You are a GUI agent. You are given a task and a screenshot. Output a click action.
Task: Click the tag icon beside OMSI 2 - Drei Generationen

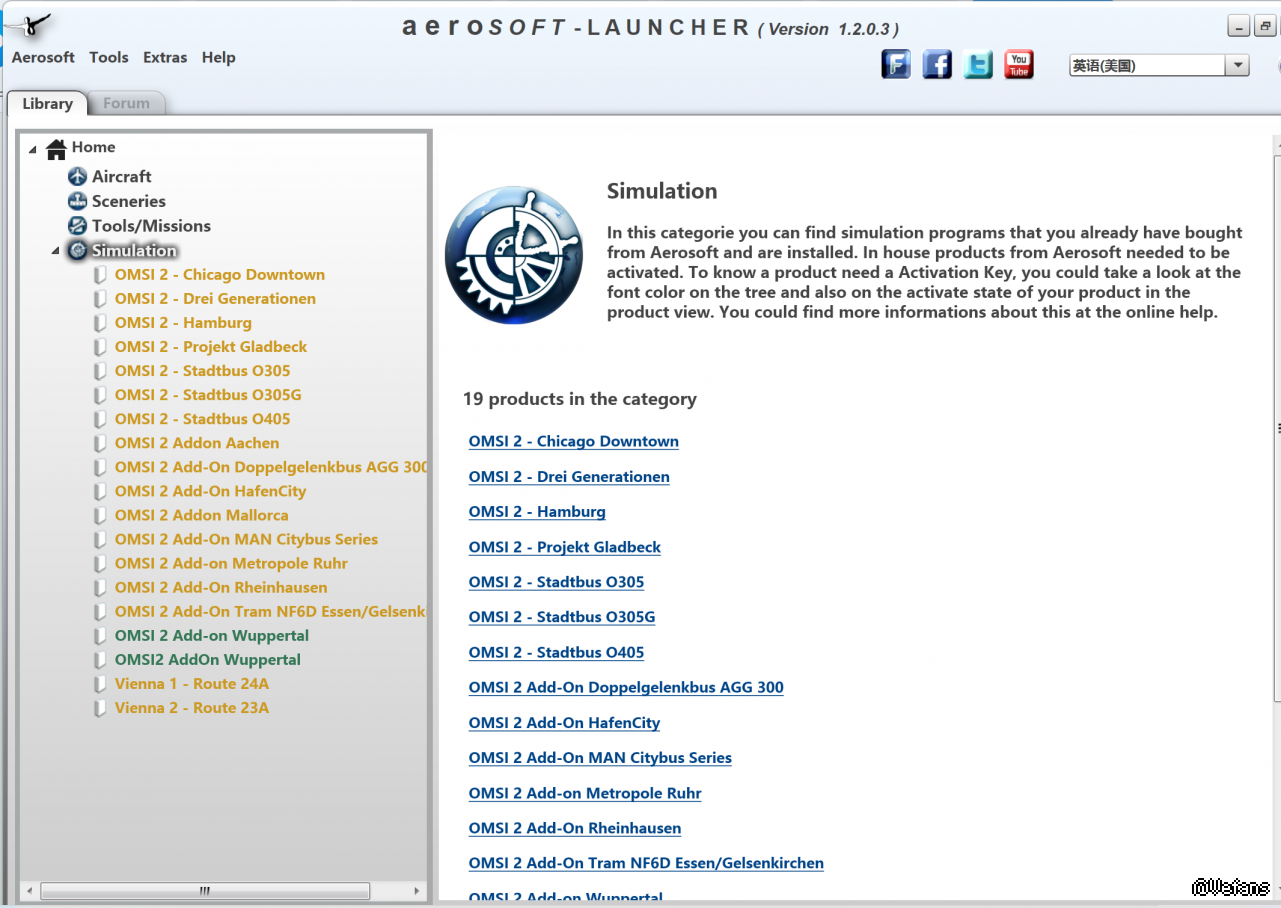click(x=100, y=299)
